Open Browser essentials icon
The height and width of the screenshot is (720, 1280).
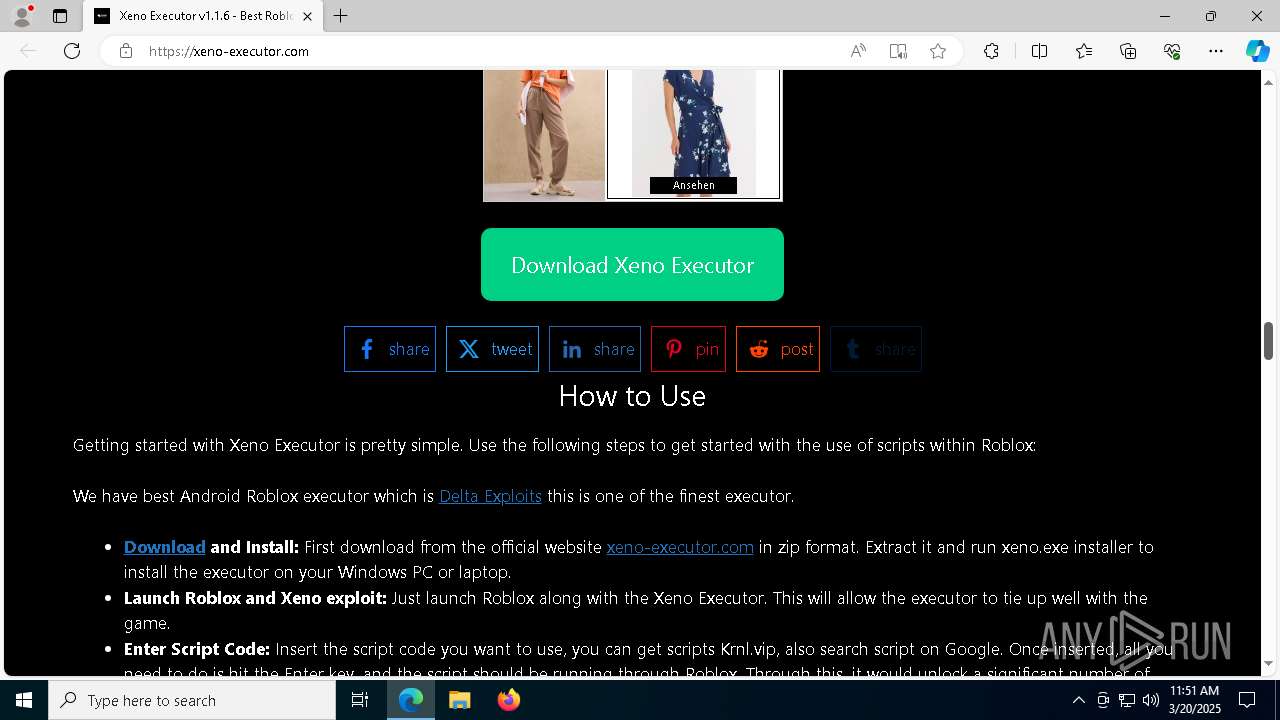click(1172, 51)
